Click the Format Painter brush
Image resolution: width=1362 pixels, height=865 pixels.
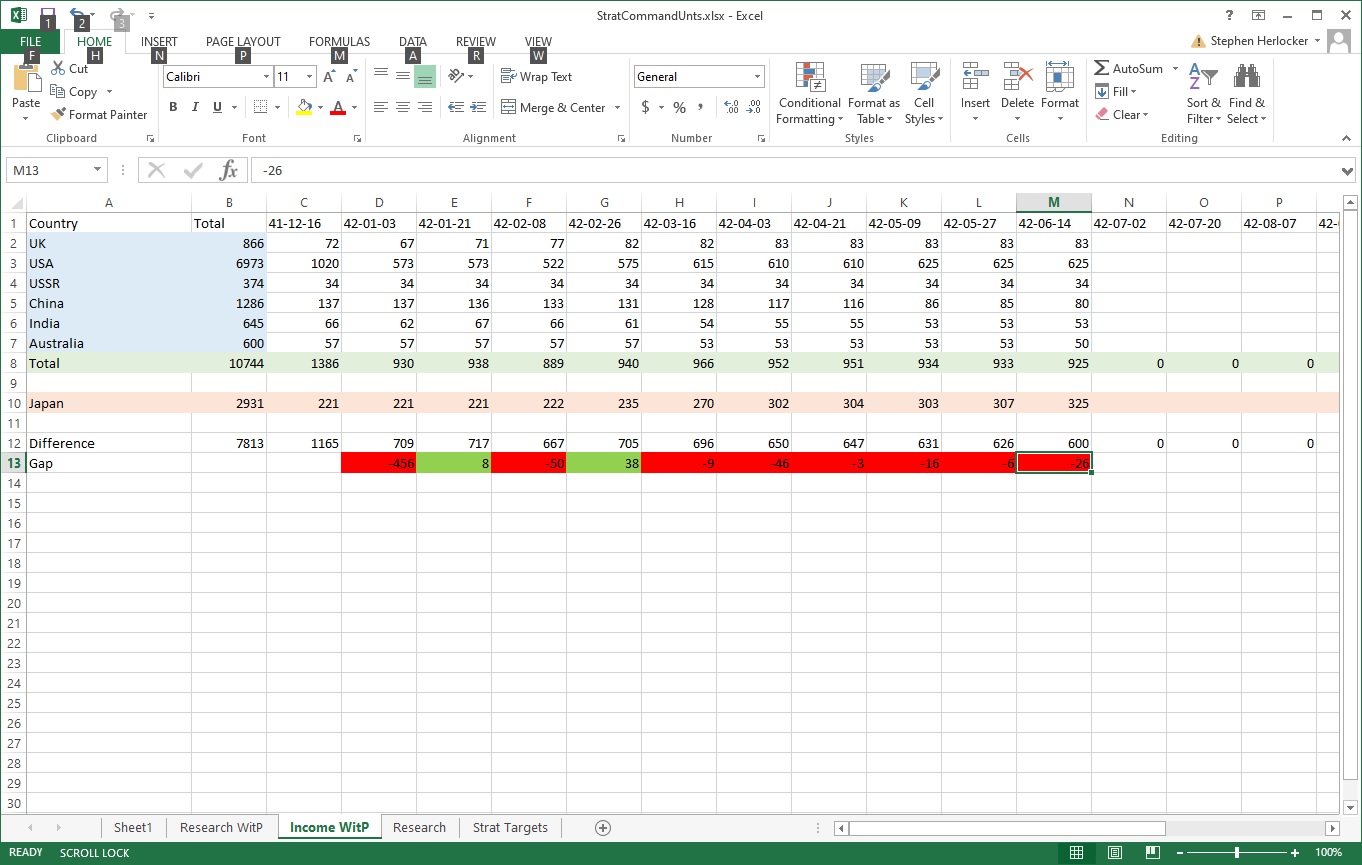click(58, 114)
